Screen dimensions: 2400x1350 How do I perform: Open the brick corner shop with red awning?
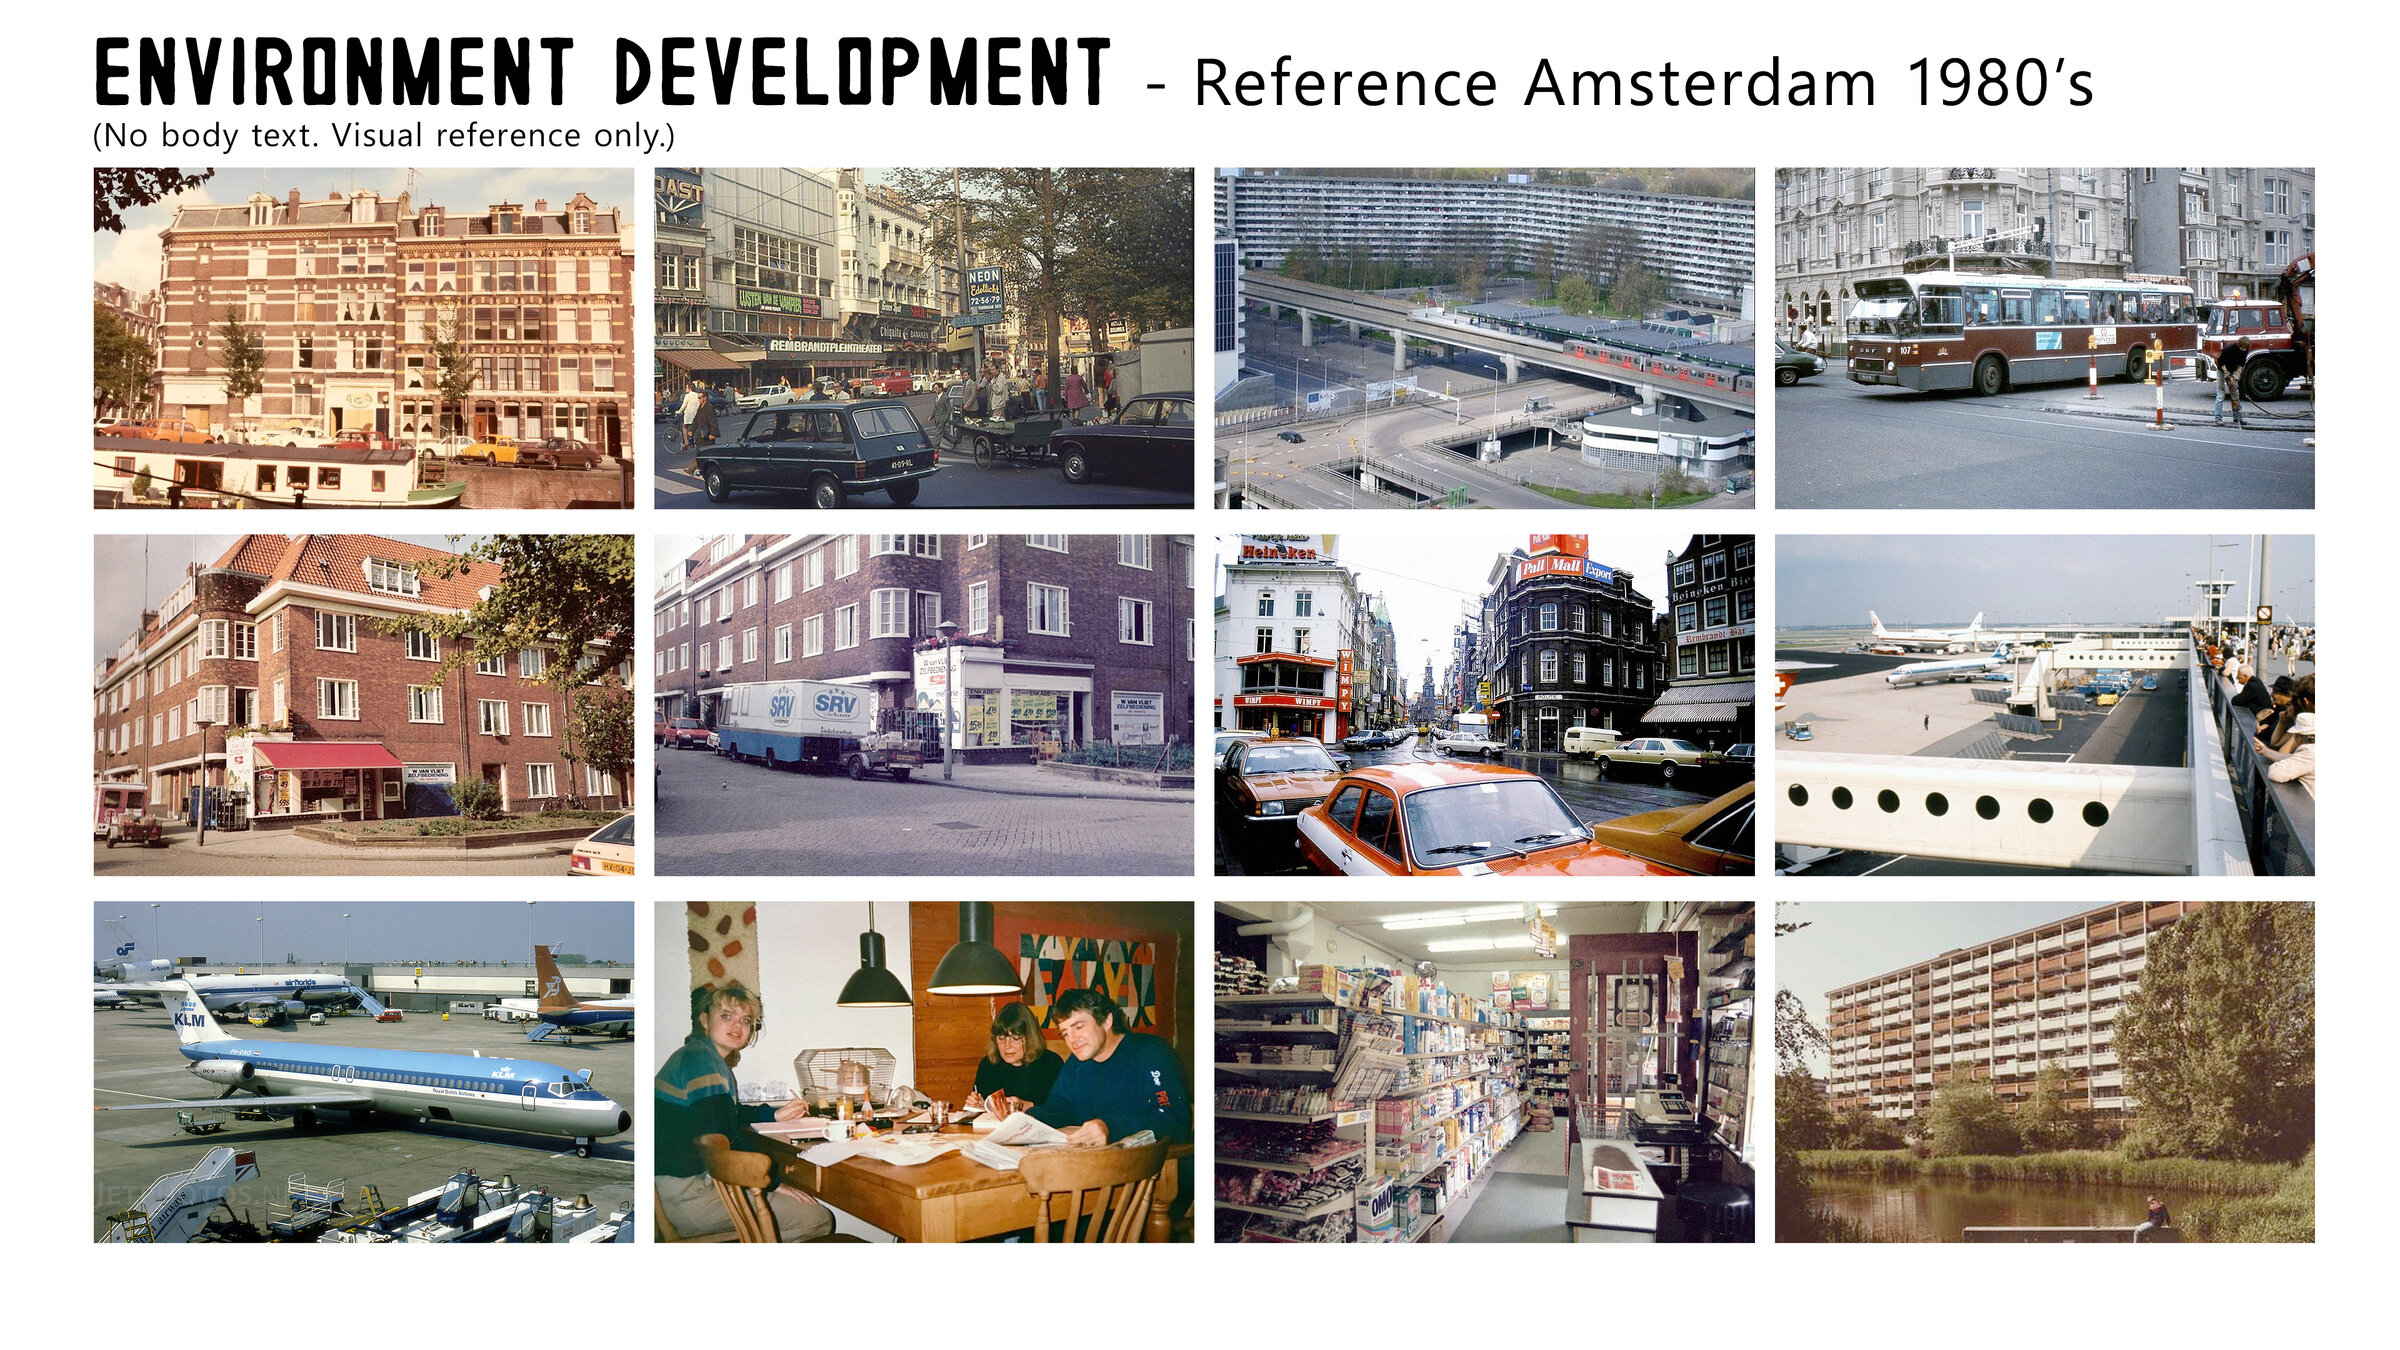[363, 705]
